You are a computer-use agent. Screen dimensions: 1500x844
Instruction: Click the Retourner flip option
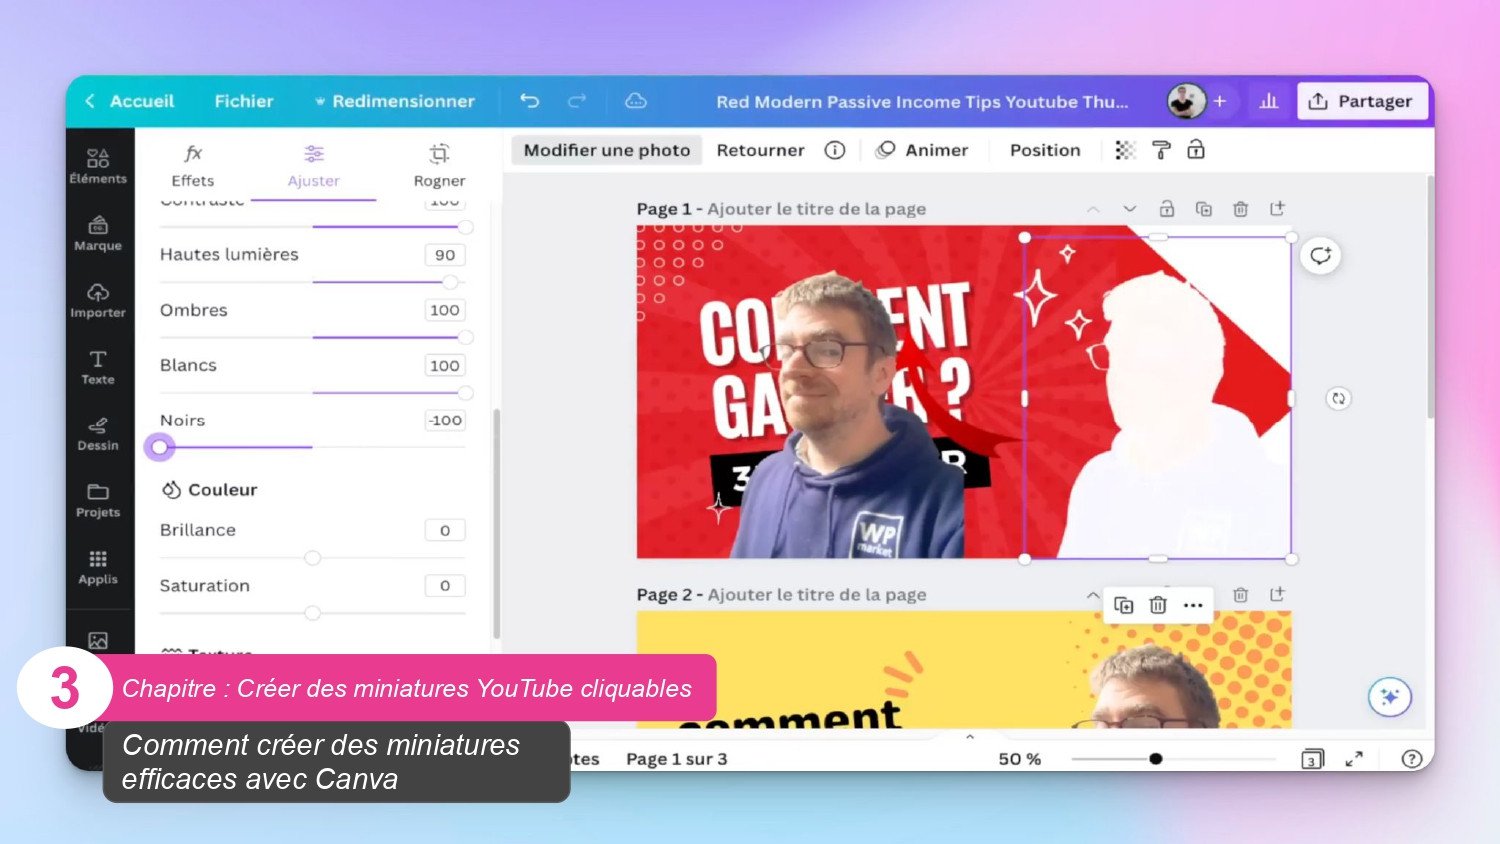click(760, 150)
